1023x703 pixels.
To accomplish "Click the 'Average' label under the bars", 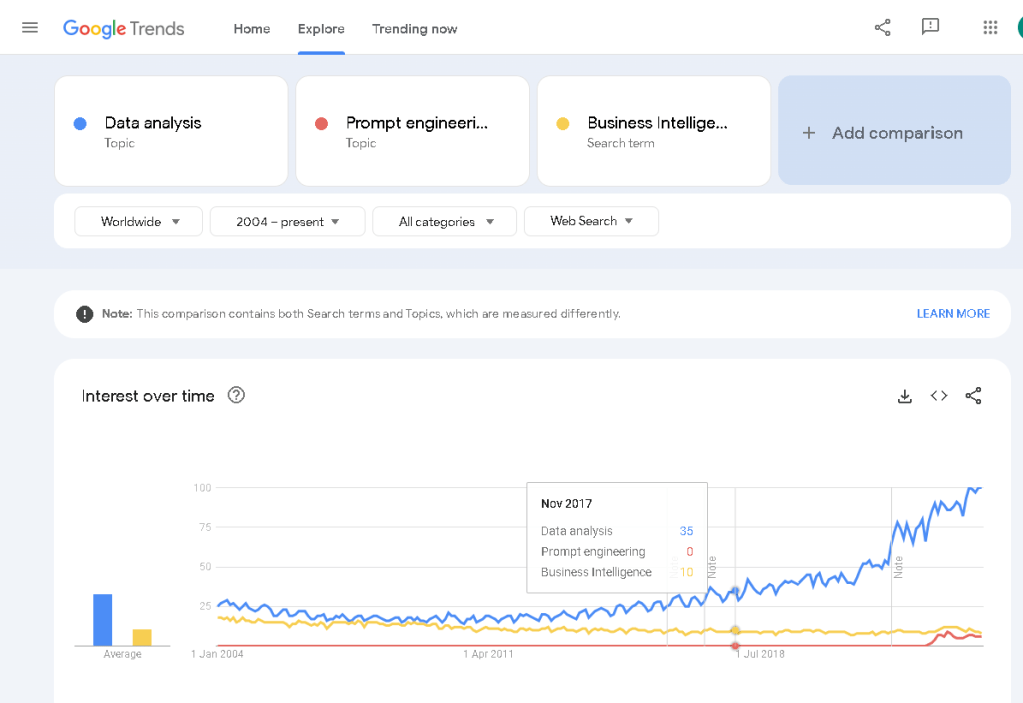I will pyautogui.click(x=122, y=654).
